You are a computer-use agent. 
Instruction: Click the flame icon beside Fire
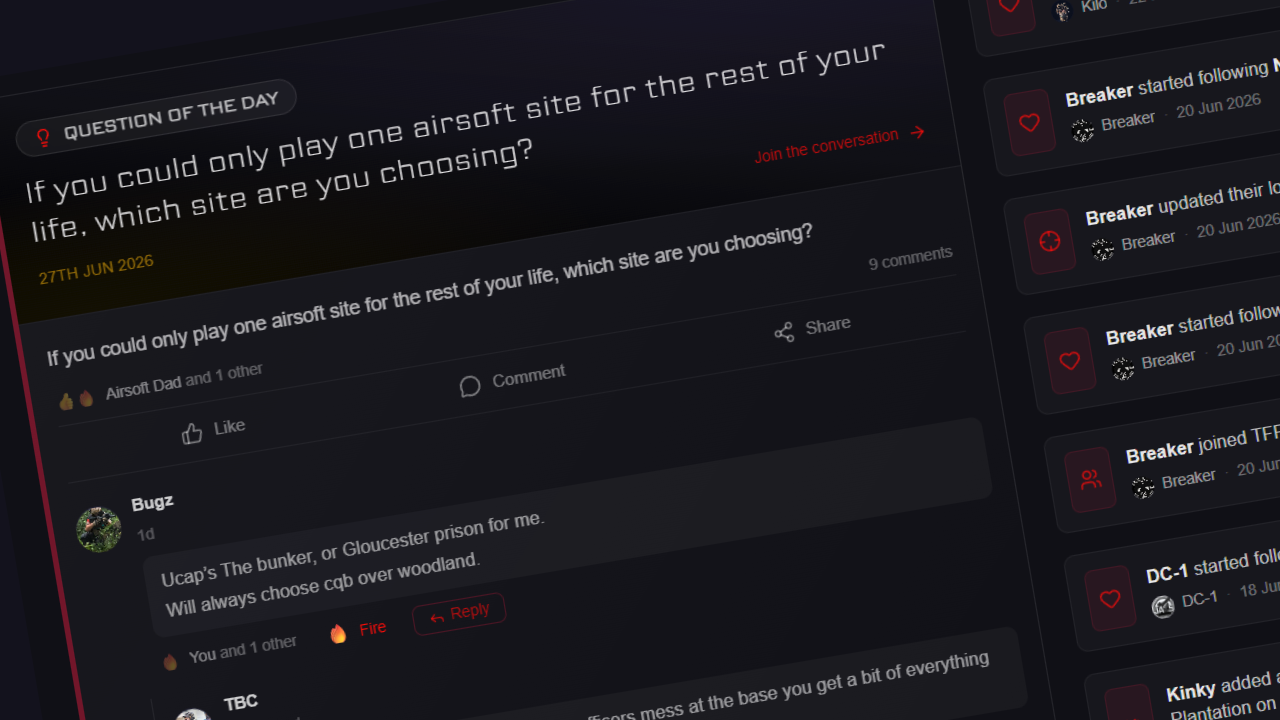coord(339,633)
